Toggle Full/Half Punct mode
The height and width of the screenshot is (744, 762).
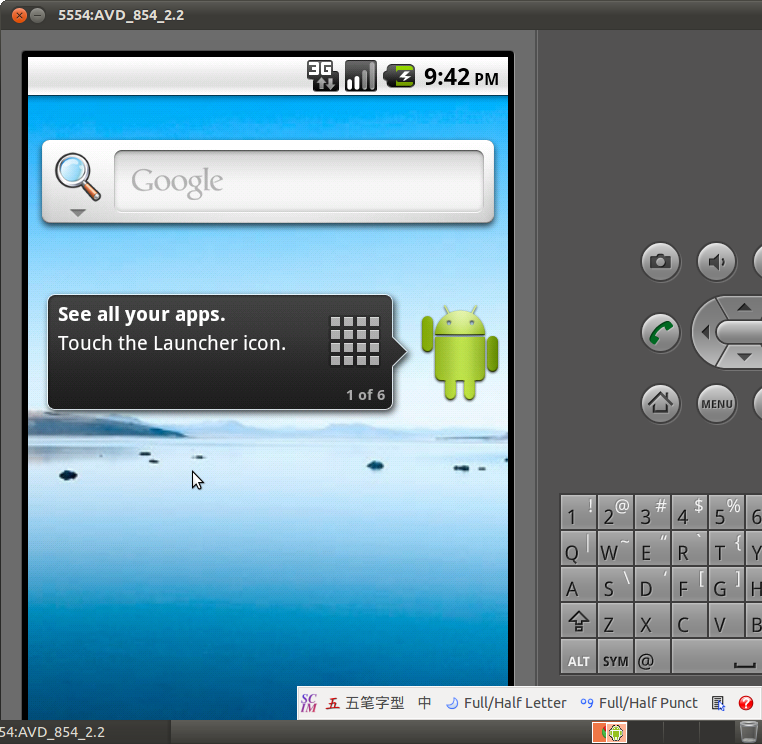[x=639, y=703]
